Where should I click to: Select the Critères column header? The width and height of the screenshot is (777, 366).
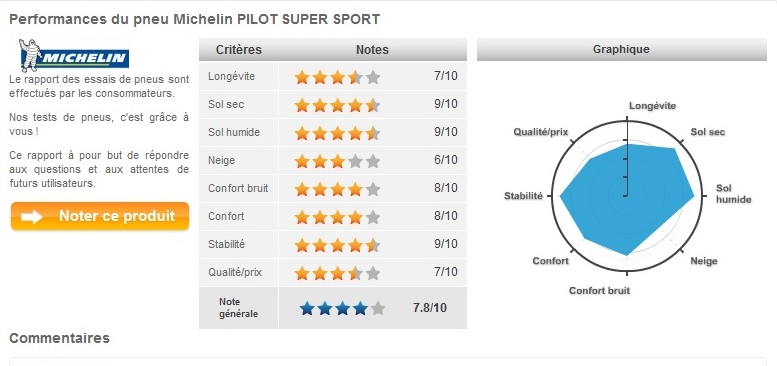pyautogui.click(x=239, y=50)
